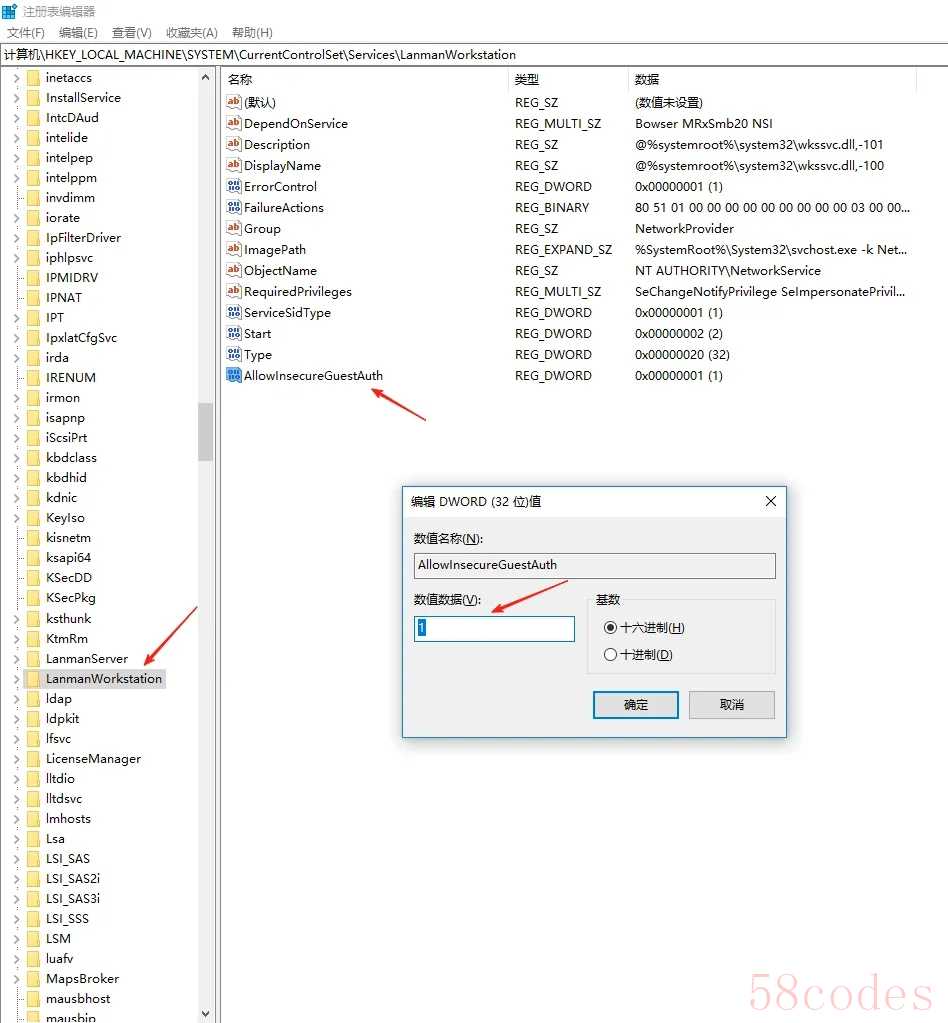Click the Lsa key folder icon

click(x=33, y=839)
